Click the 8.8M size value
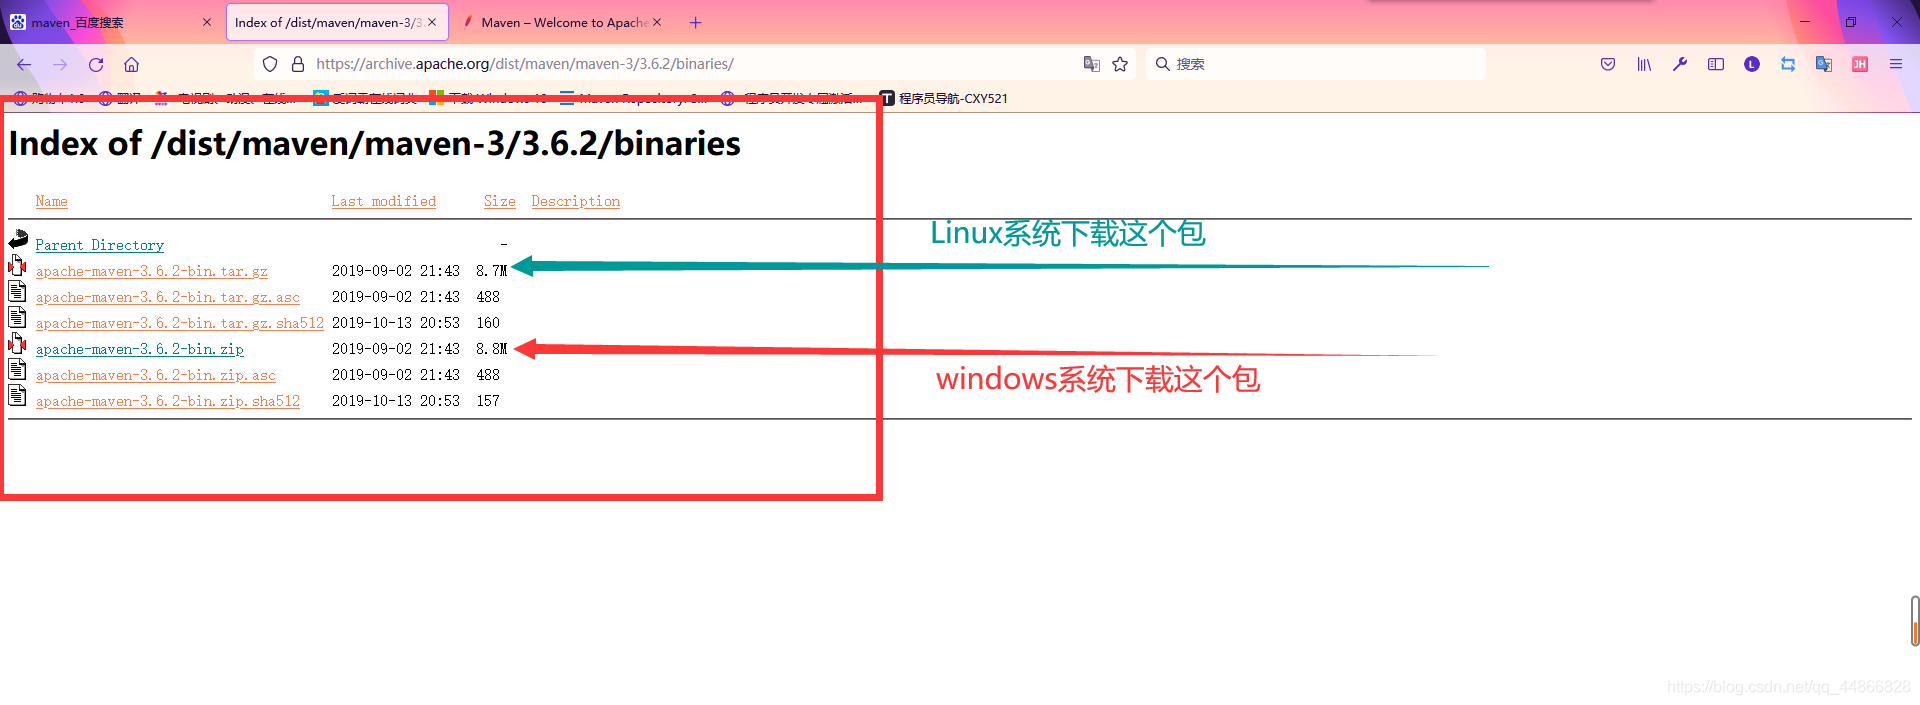 click(492, 349)
